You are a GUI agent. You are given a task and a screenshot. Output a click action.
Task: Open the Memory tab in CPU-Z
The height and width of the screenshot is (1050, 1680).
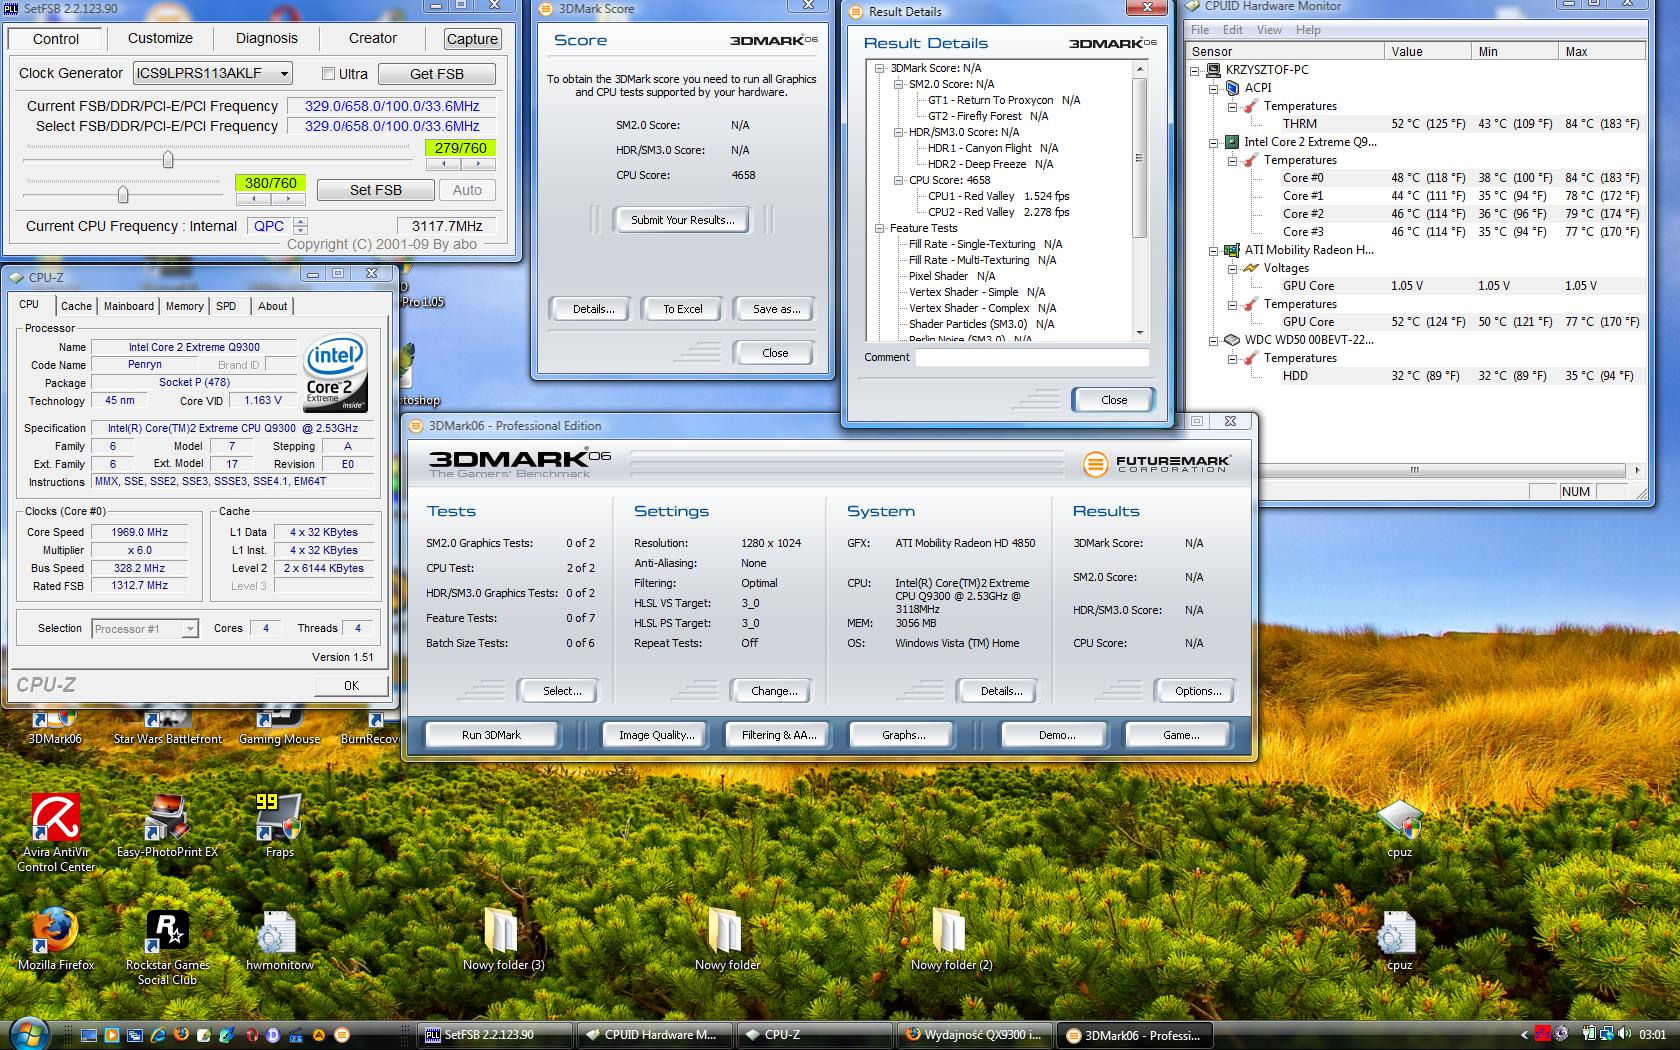[x=185, y=306]
